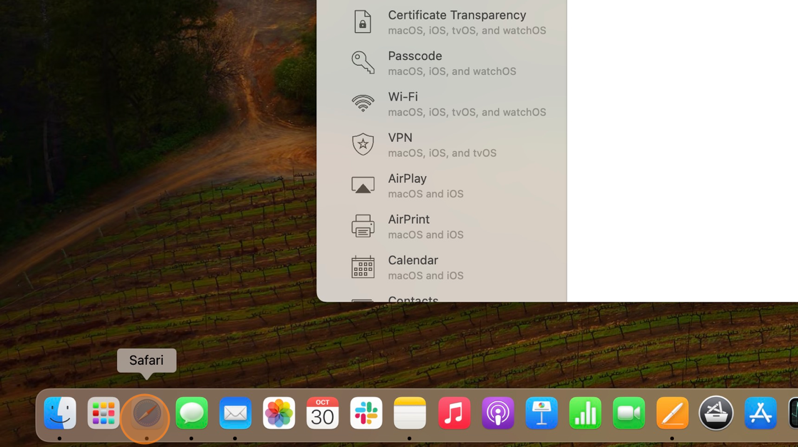The height and width of the screenshot is (447, 798).
Task: Select the Wi-Fi signal icon
Action: (362, 103)
